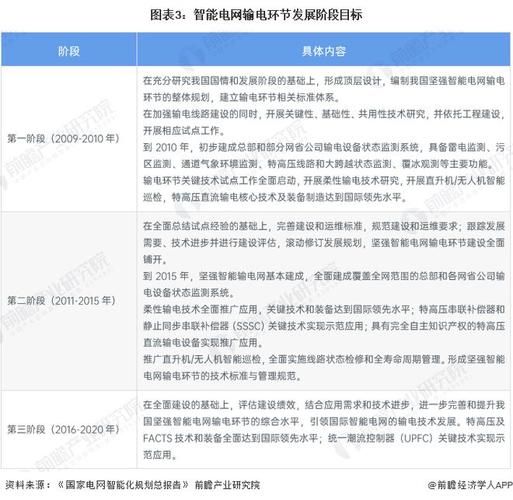Click the '@前瞻经济学人APP' credit text
Screen dimensions: 513x500
pyautogui.click(x=470, y=485)
